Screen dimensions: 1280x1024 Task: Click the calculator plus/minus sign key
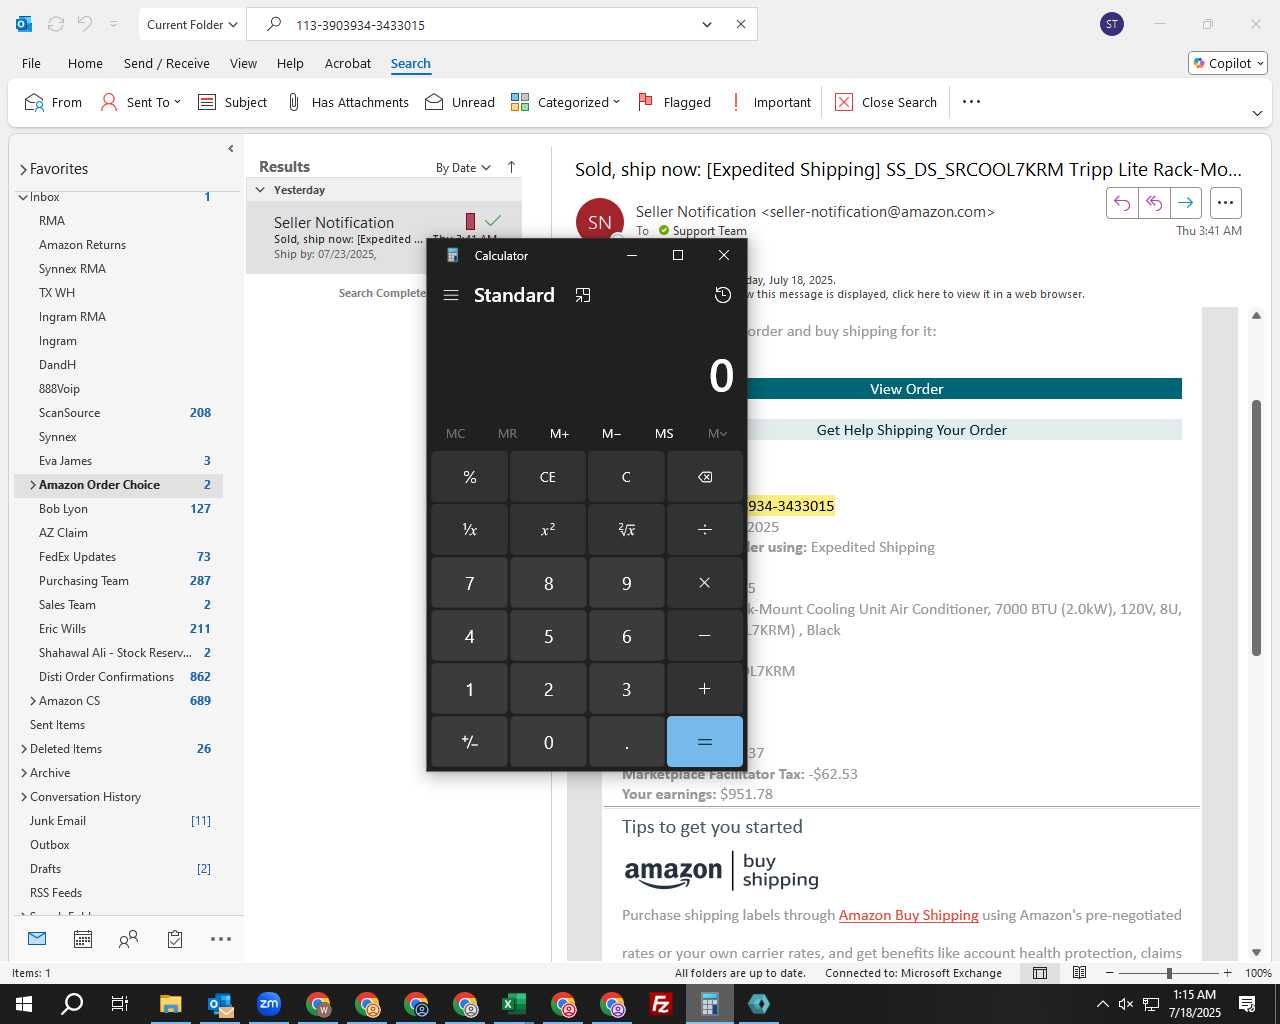click(x=470, y=742)
